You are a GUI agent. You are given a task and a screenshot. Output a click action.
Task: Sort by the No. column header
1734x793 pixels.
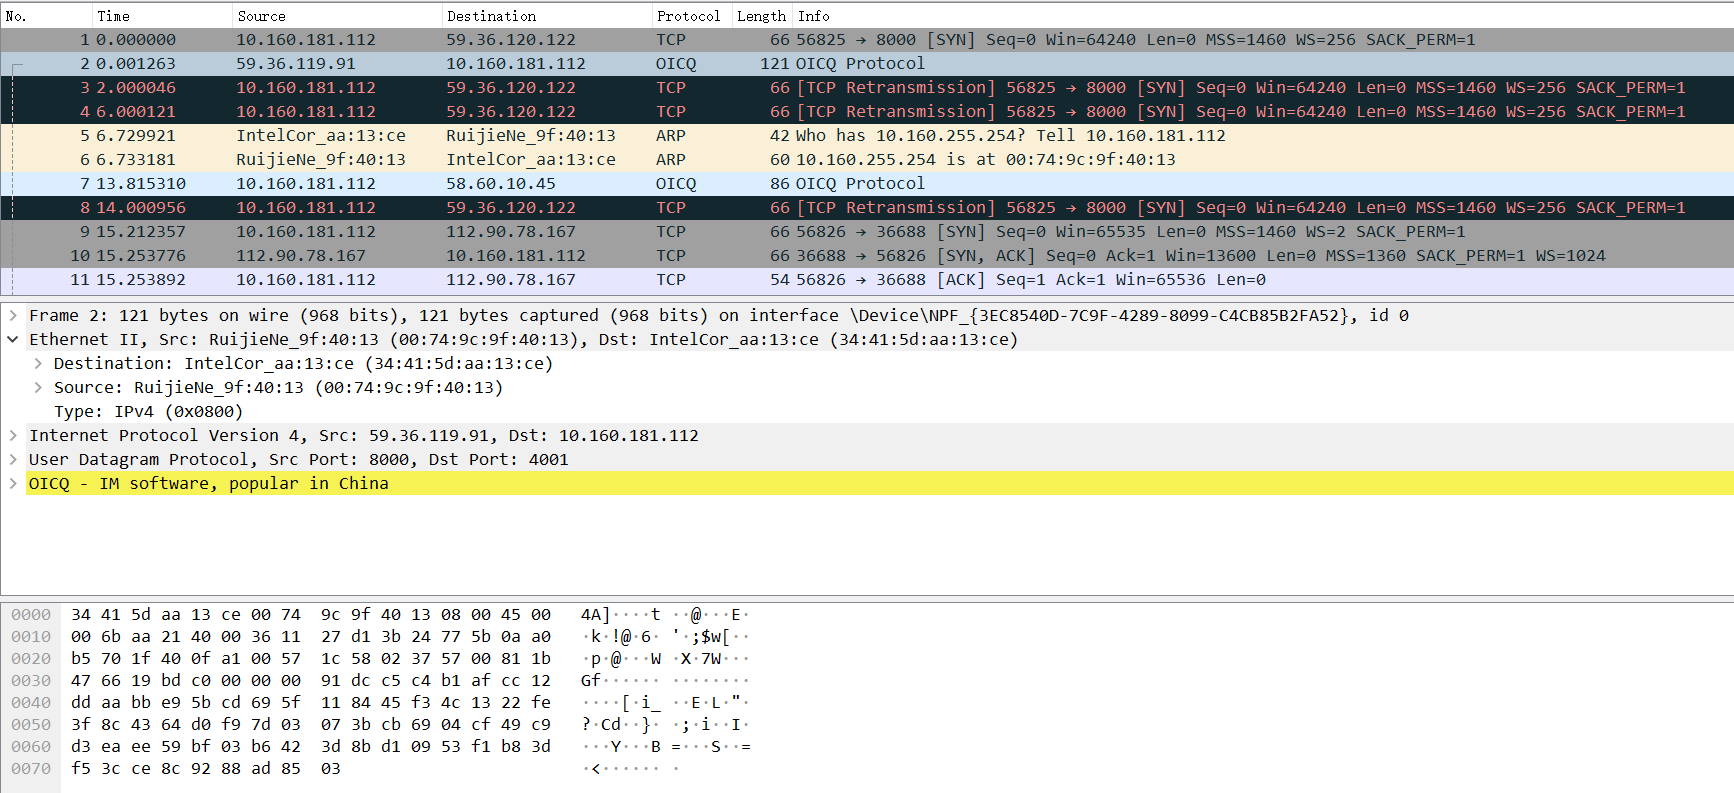pos(46,16)
